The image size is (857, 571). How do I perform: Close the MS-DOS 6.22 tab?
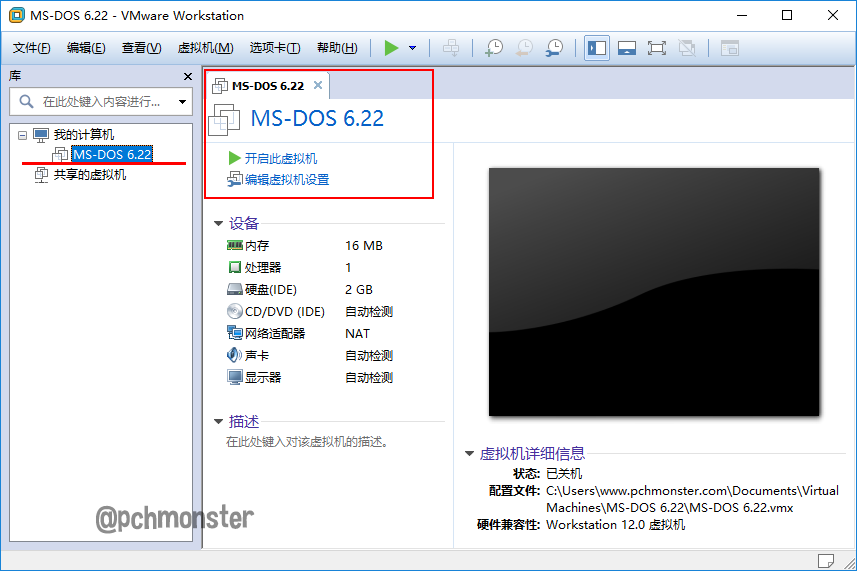(x=318, y=85)
